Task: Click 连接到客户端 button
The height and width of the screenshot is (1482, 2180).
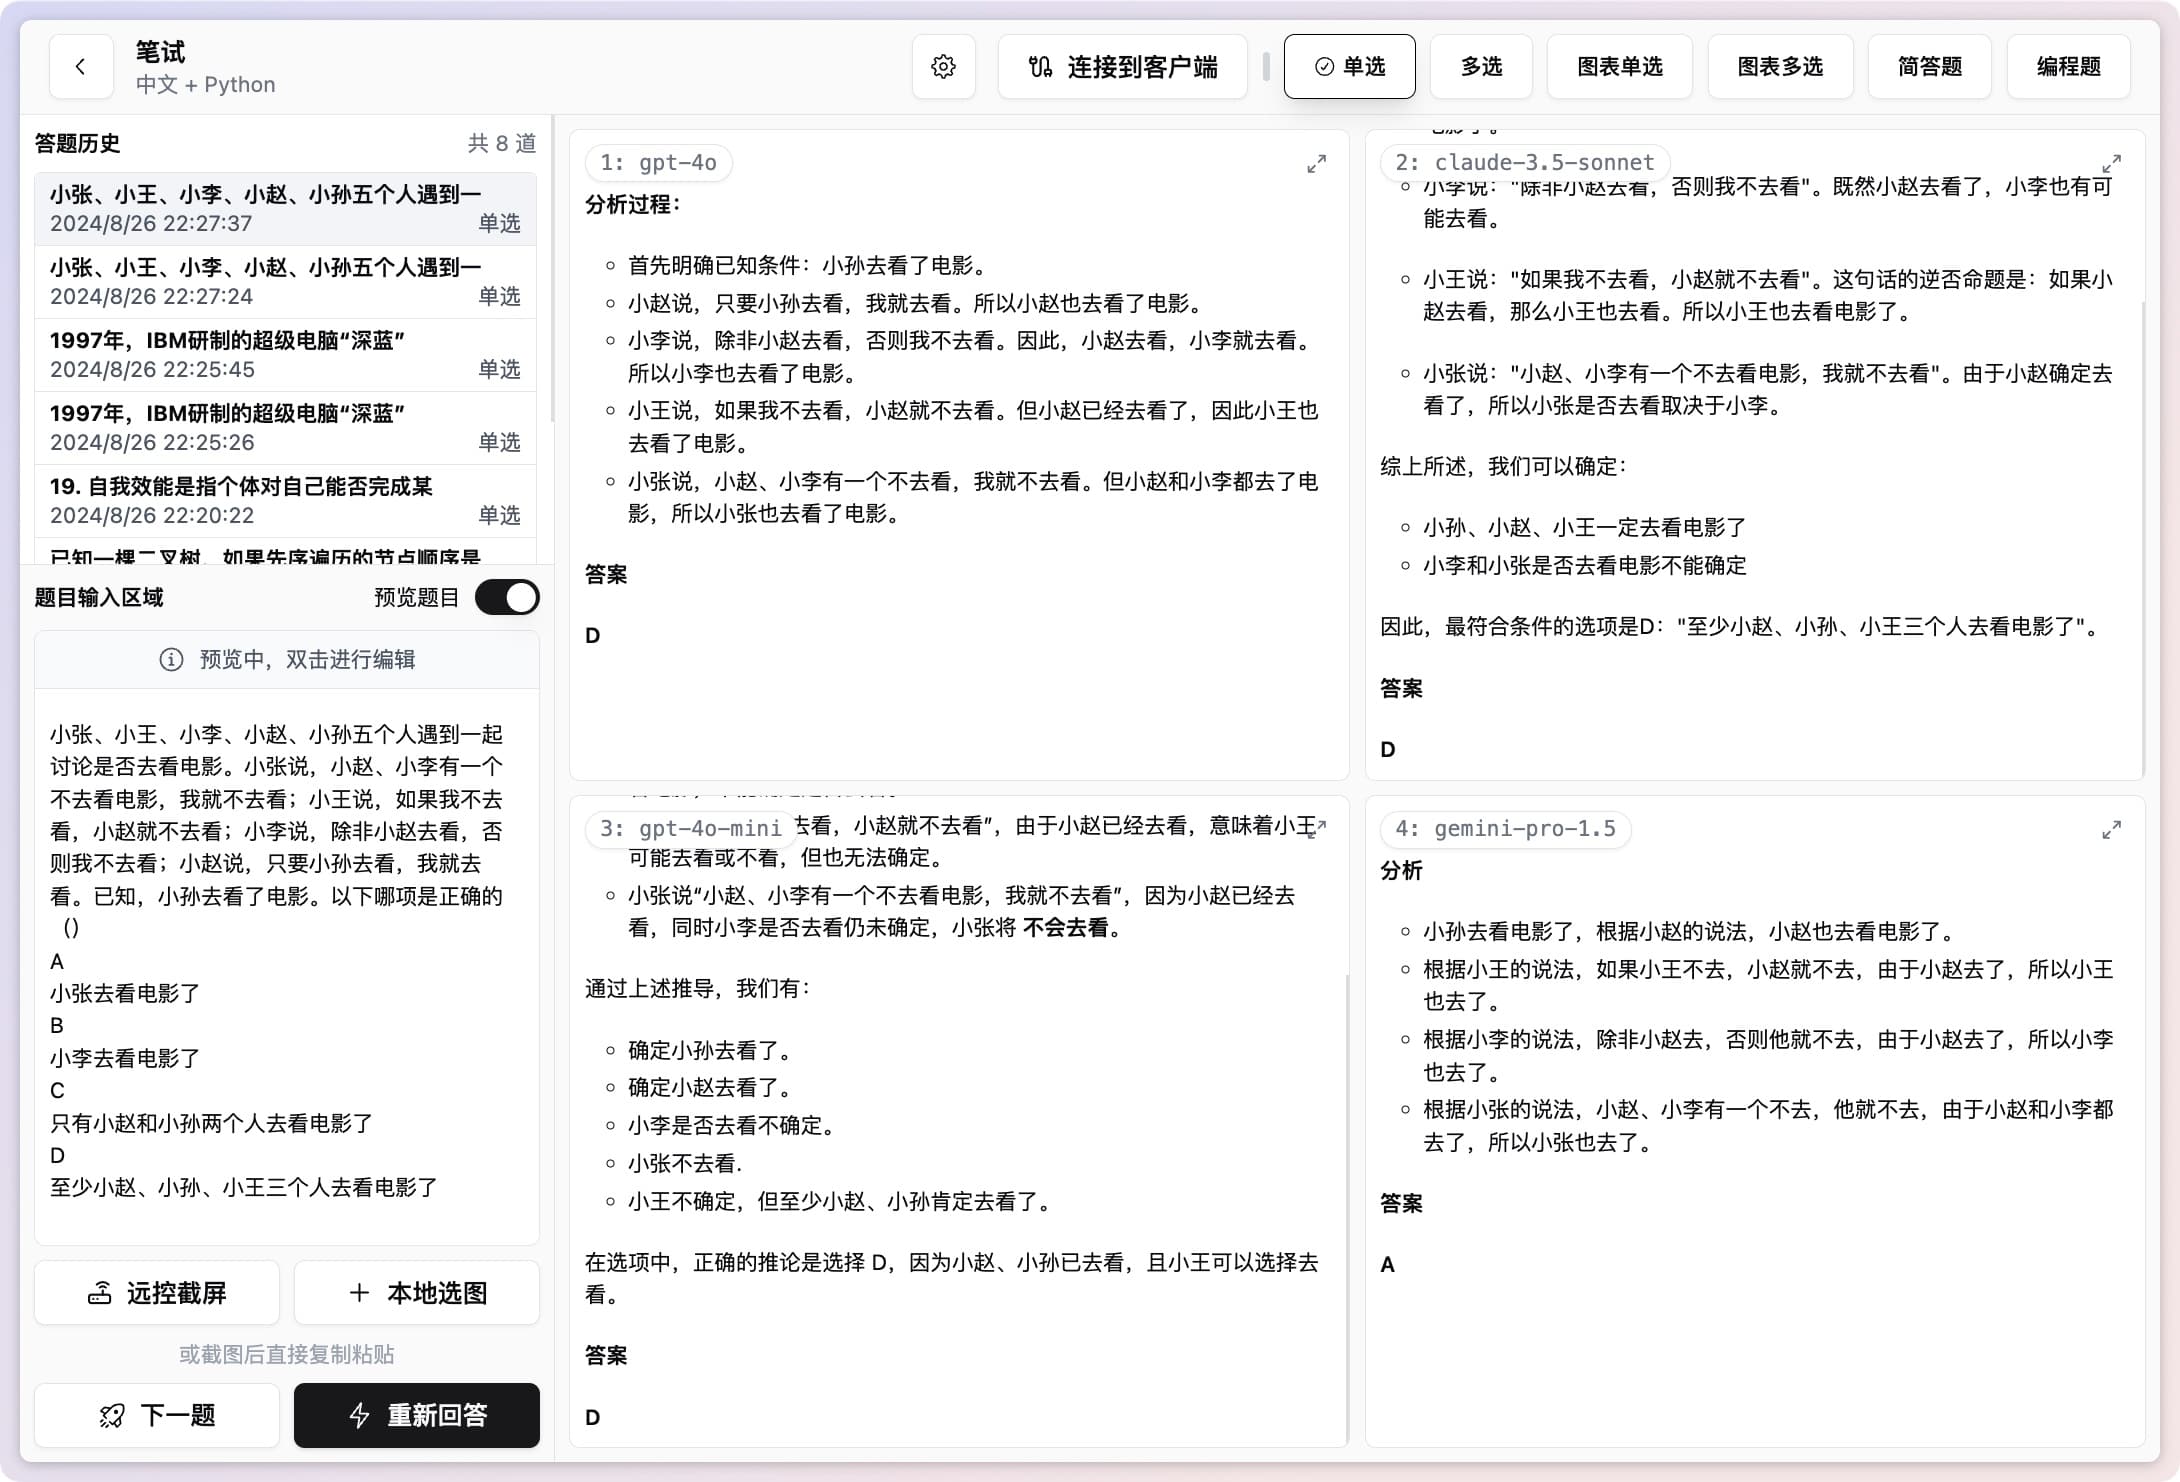Action: (1122, 67)
